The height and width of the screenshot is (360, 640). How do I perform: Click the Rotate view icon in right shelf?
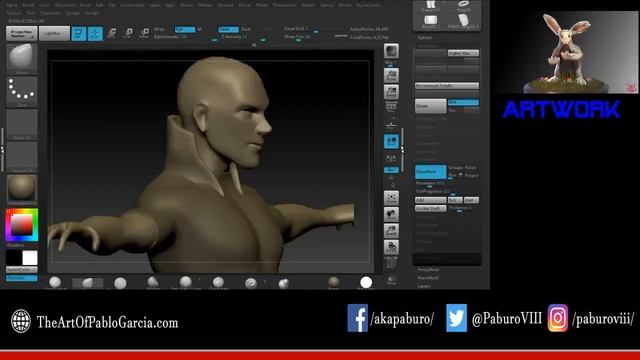point(391,247)
